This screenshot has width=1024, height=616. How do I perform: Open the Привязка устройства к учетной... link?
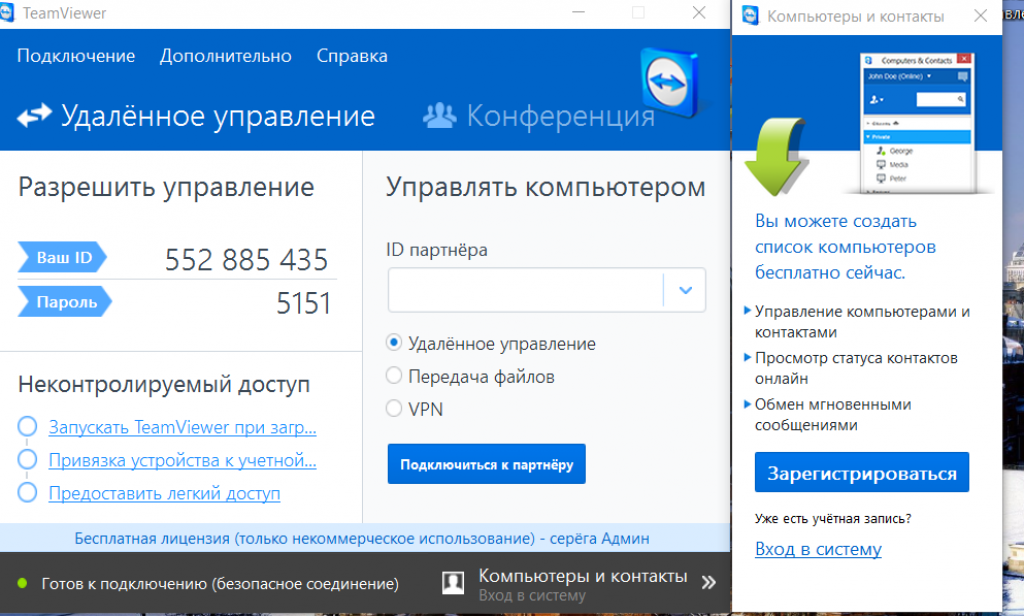pyautogui.click(x=182, y=460)
